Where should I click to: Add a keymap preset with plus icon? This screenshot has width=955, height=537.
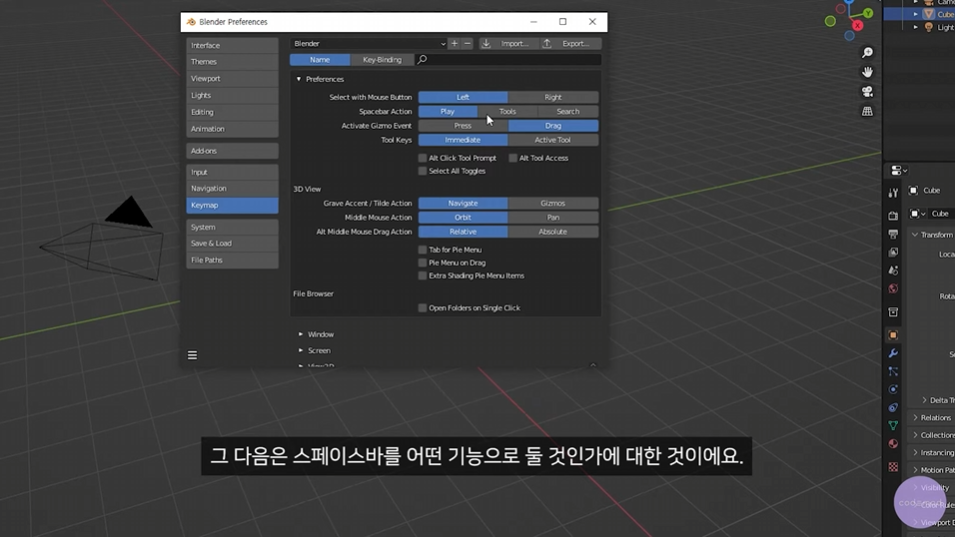point(454,44)
